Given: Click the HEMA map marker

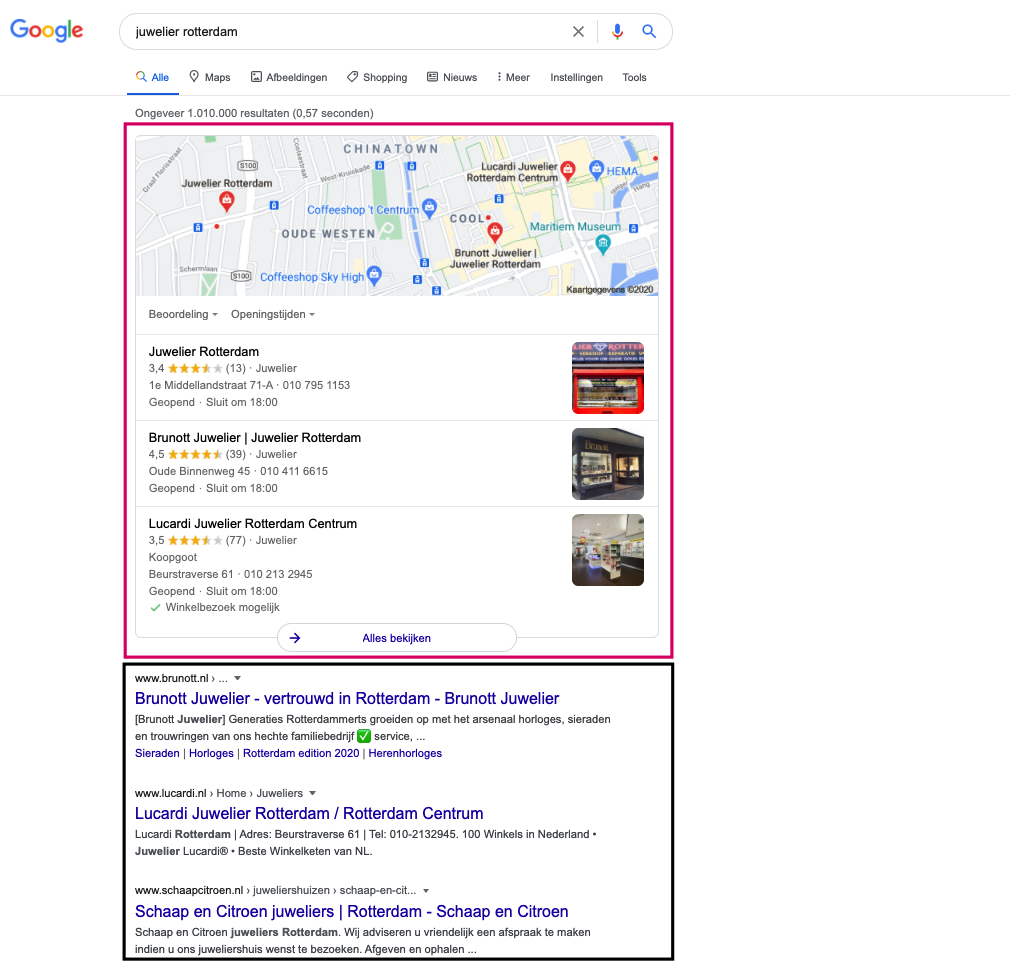Looking at the screenshot, I should 597,169.
